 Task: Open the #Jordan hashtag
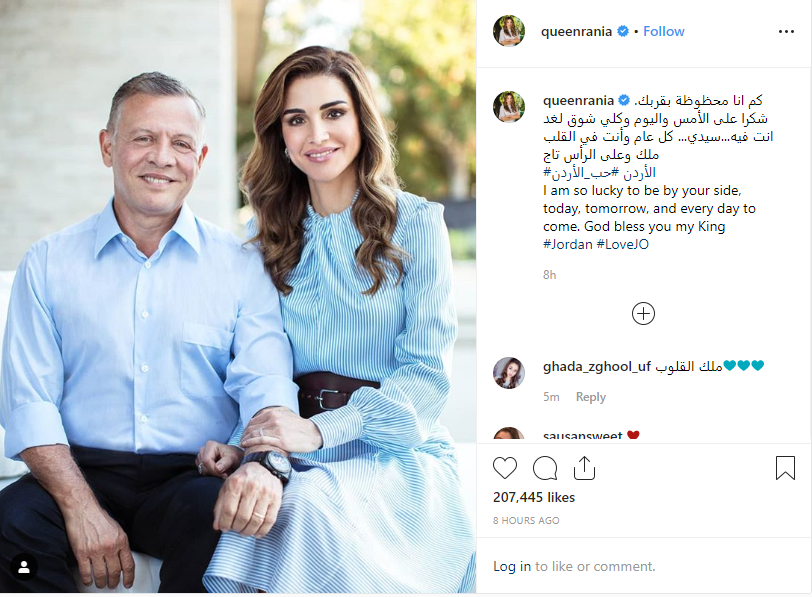pos(568,244)
